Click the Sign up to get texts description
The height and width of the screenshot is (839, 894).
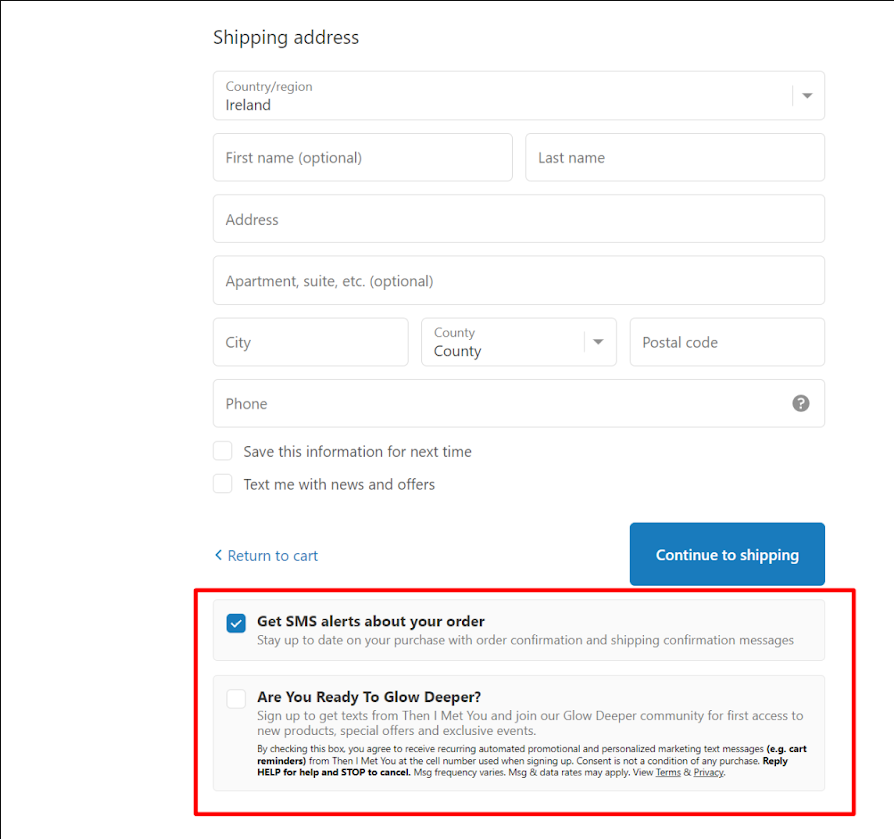[x=530, y=723]
